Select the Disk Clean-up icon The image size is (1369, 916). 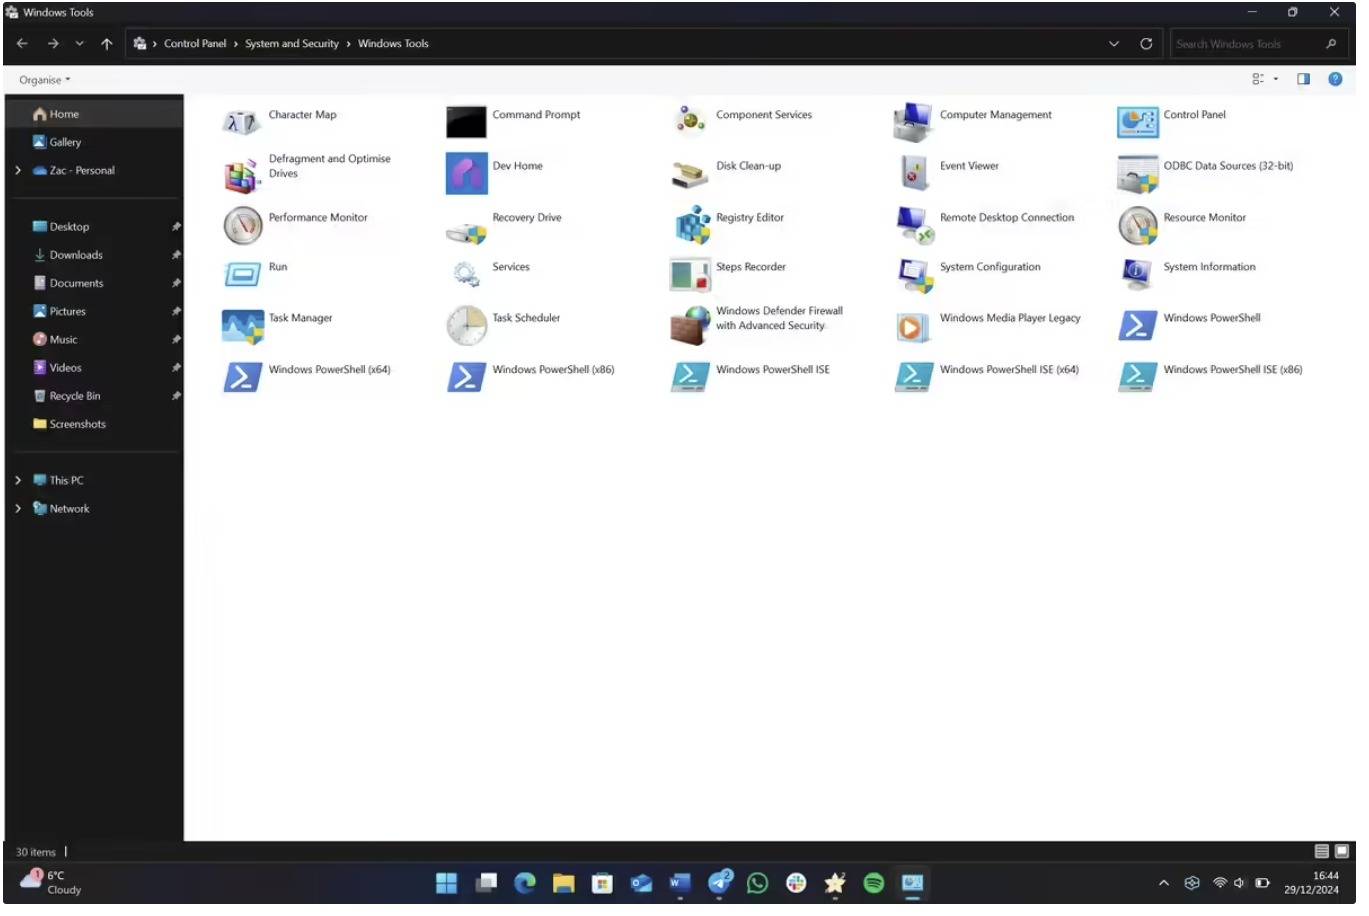(x=690, y=174)
